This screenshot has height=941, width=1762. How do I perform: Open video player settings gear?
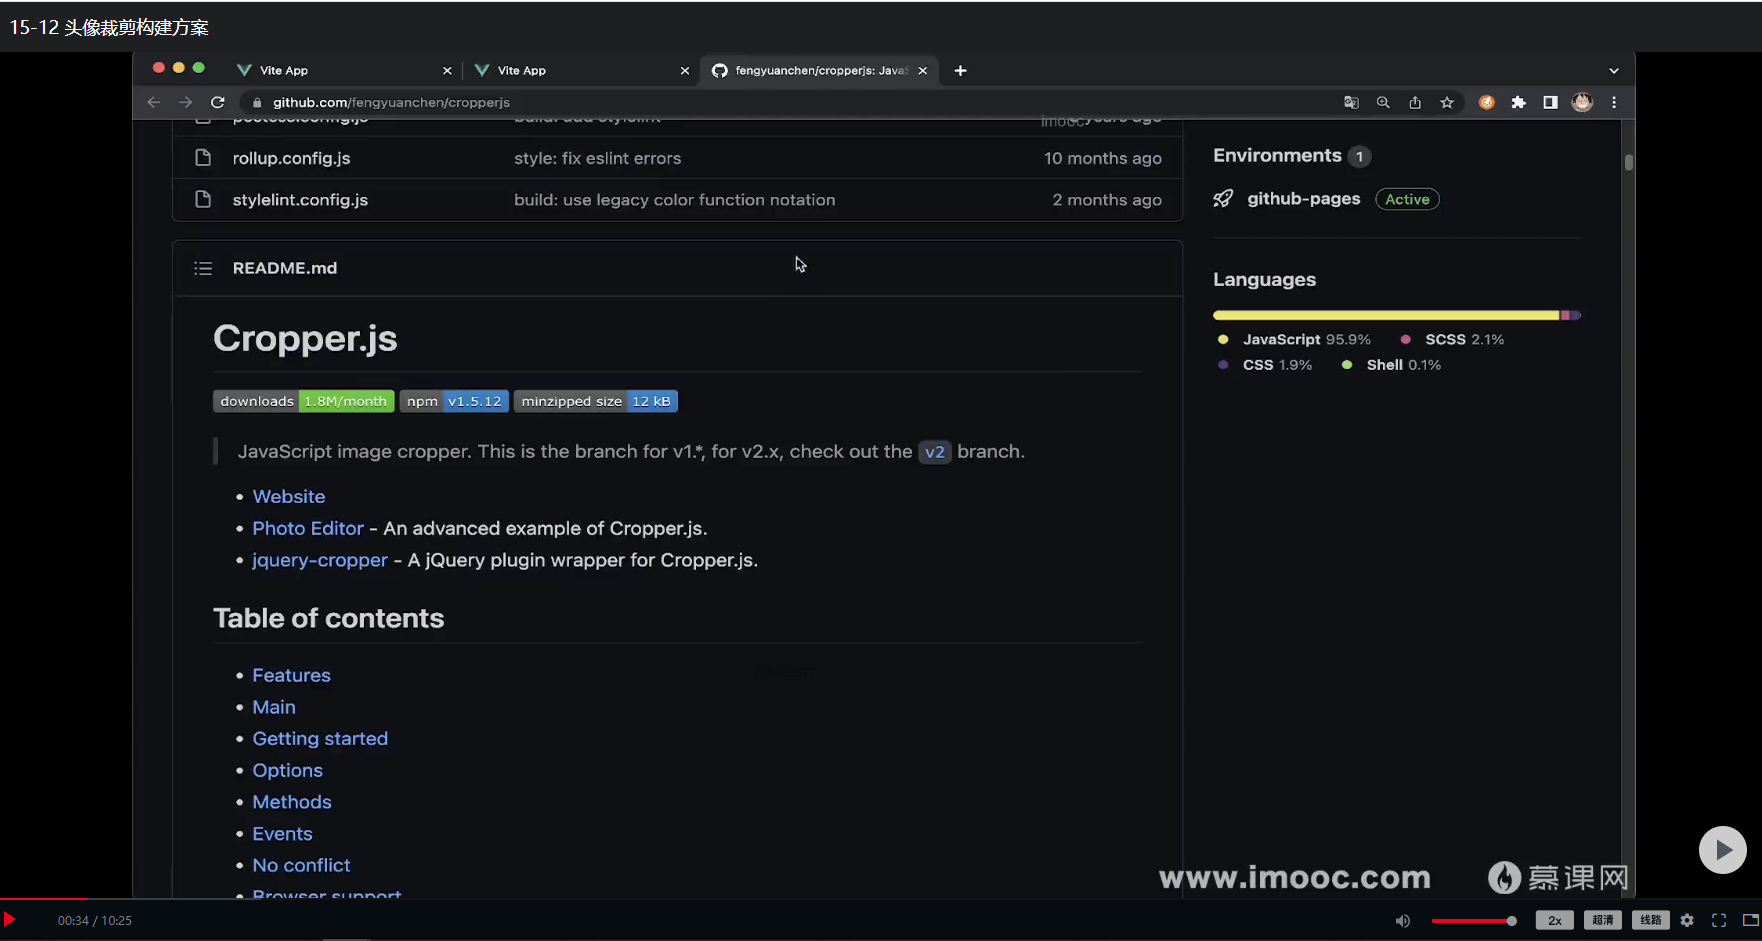1687,920
